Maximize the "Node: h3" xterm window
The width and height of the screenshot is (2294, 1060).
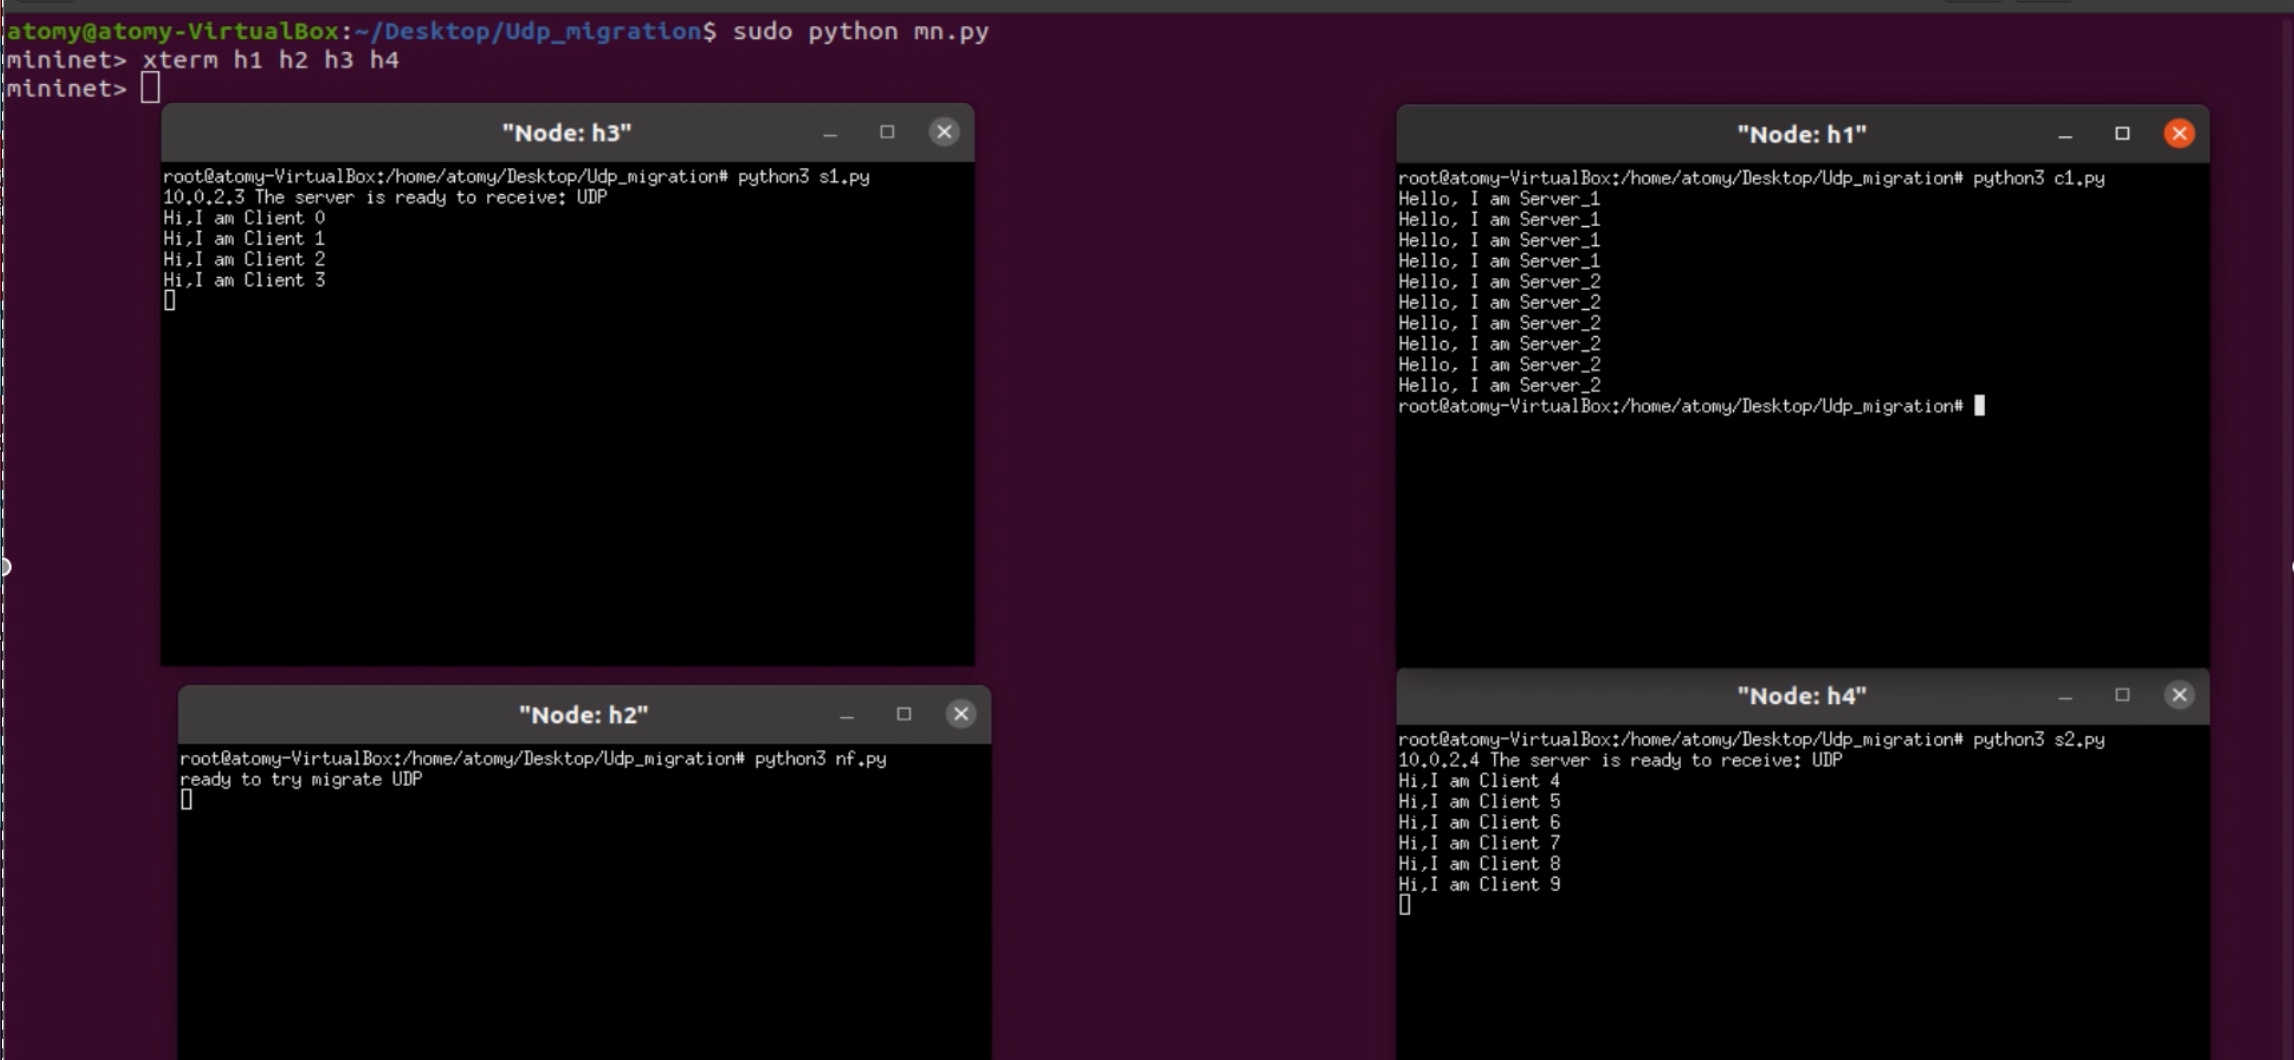coord(886,131)
